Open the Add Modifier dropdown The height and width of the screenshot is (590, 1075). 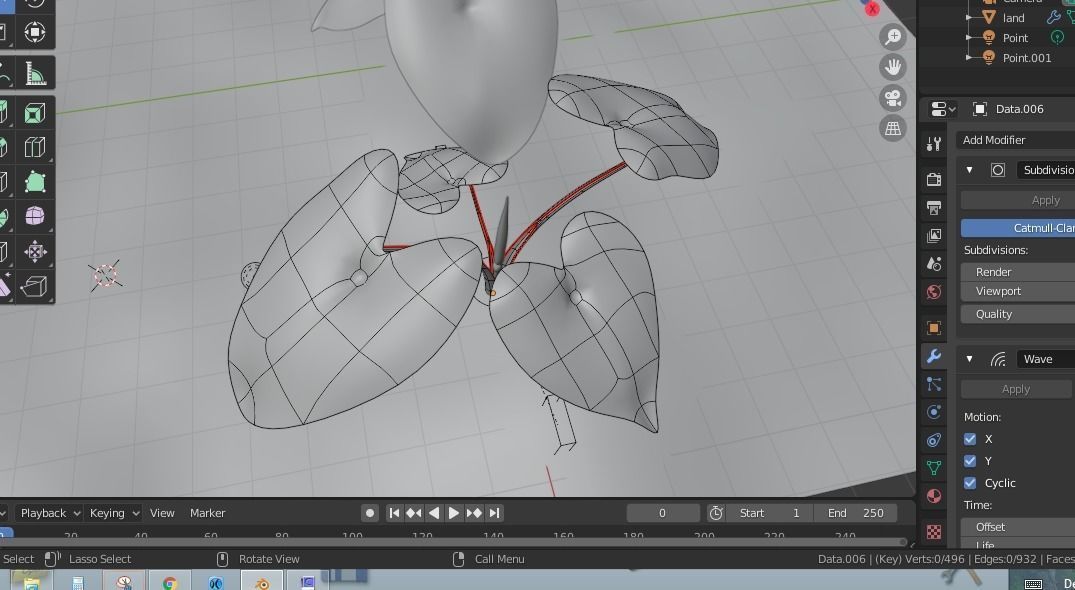(x=1015, y=140)
